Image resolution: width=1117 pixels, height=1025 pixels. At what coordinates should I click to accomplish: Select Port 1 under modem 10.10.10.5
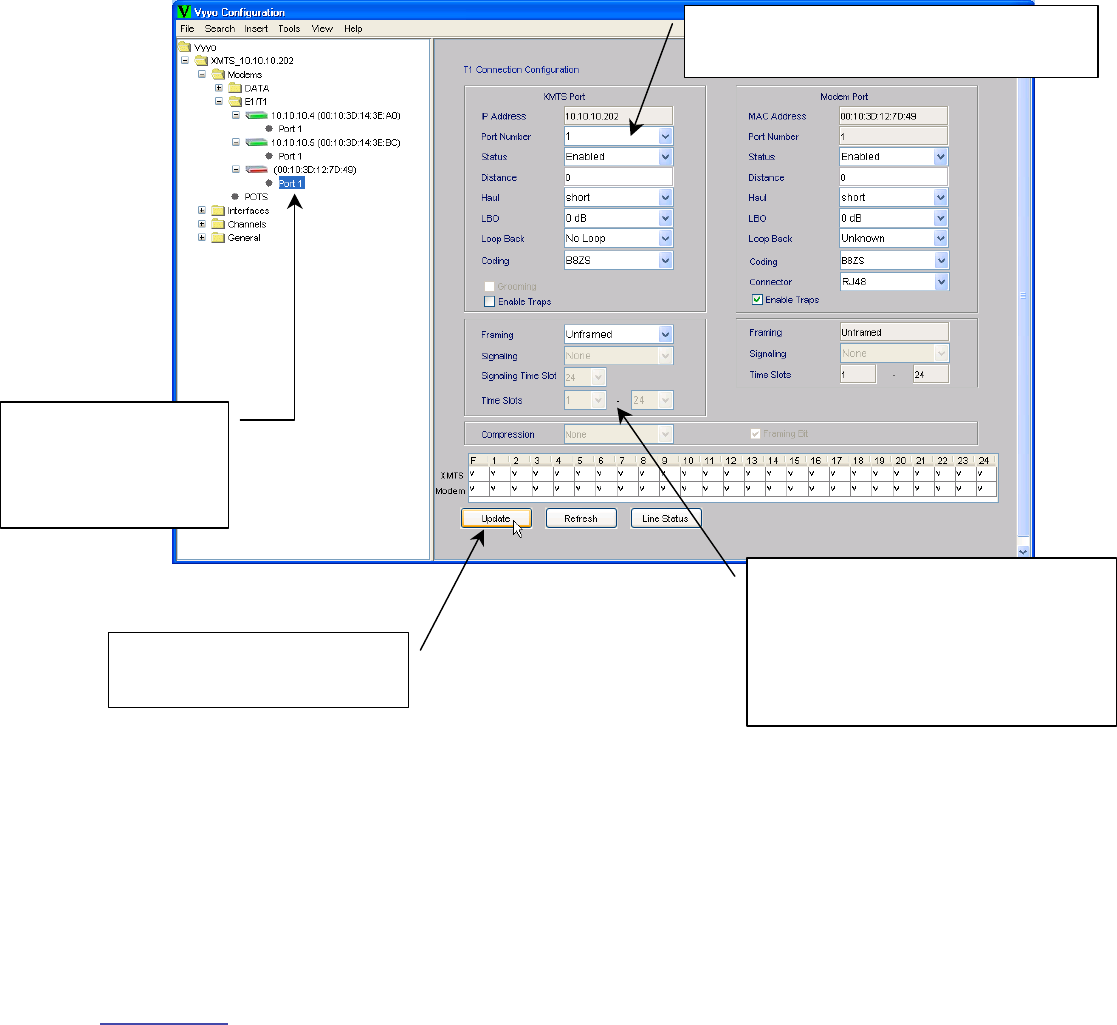(290, 156)
